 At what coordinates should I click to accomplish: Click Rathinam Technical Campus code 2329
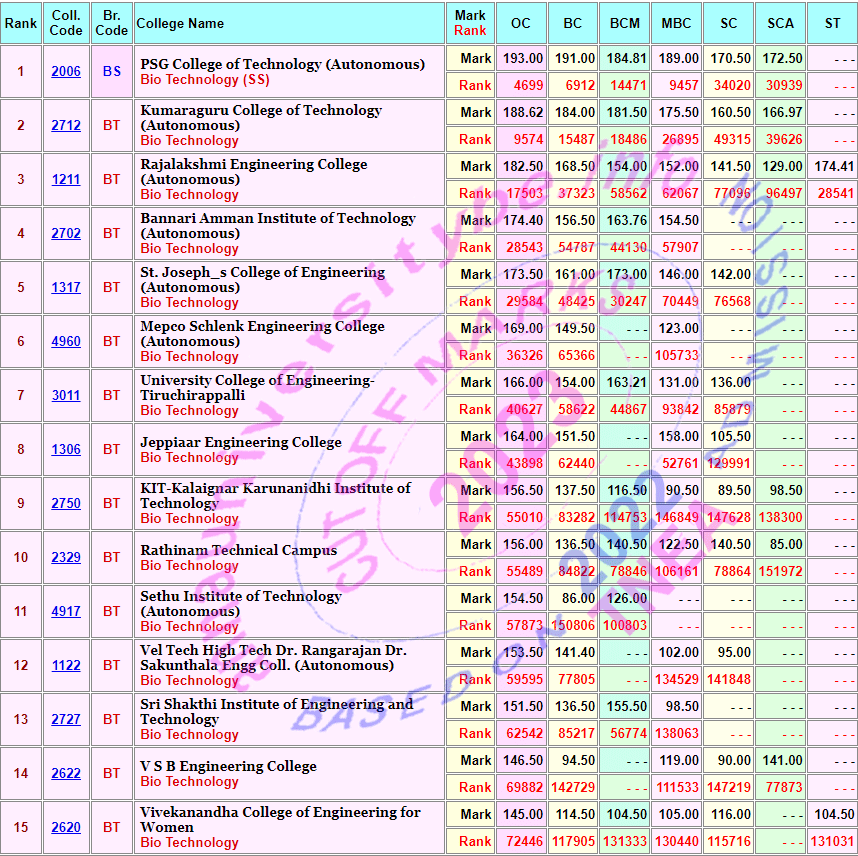tap(66, 558)
